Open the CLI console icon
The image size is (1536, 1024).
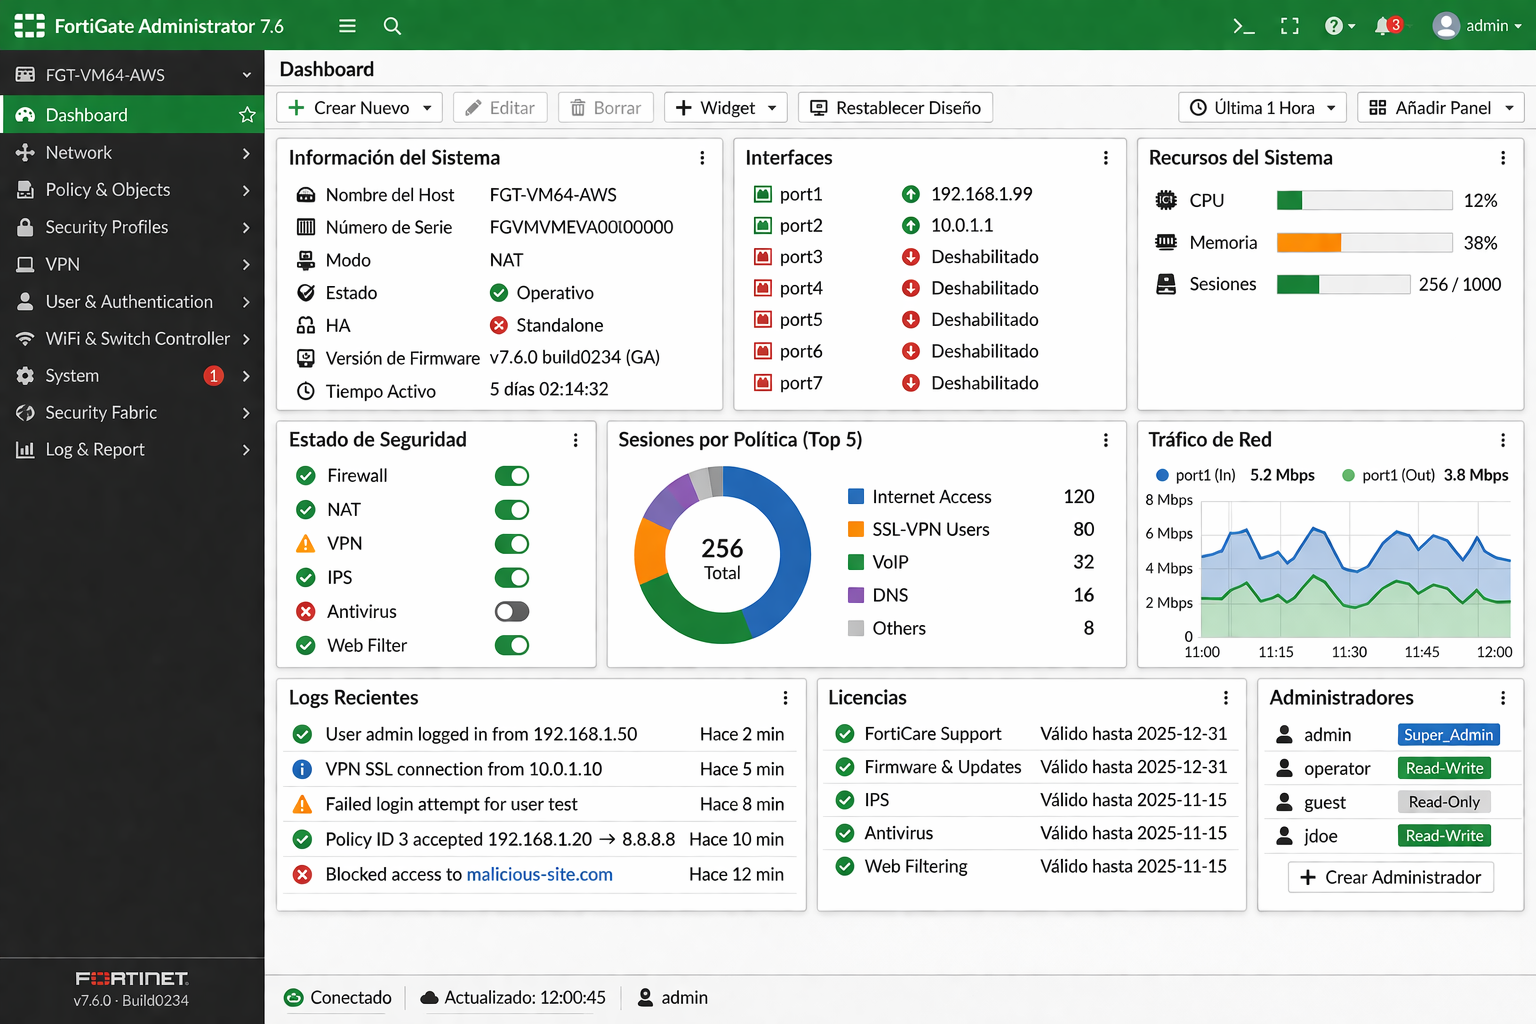1243,26
